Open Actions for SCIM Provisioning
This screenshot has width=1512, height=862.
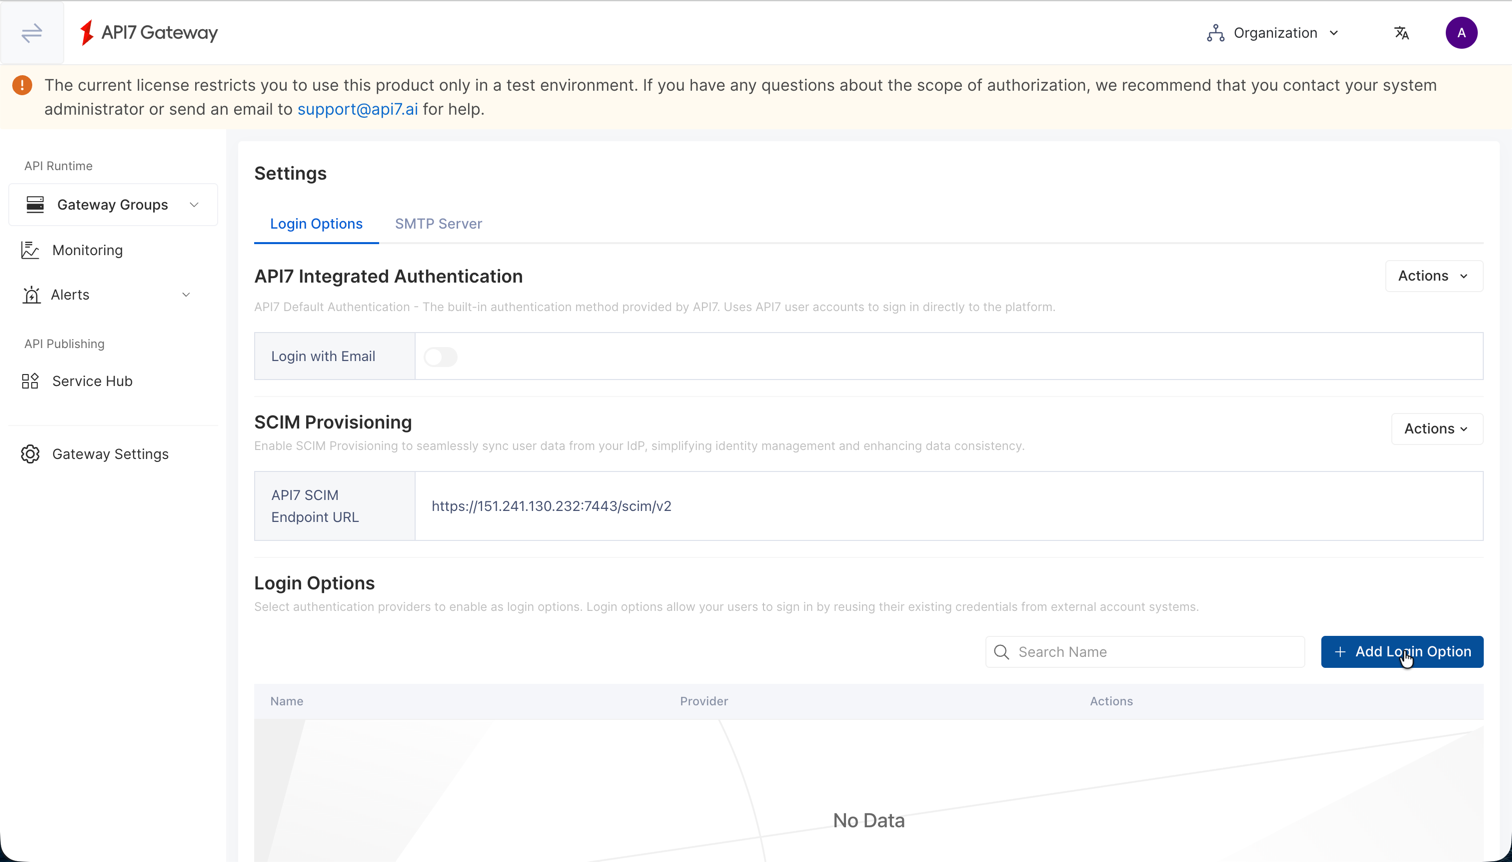tap(1436, 428)
